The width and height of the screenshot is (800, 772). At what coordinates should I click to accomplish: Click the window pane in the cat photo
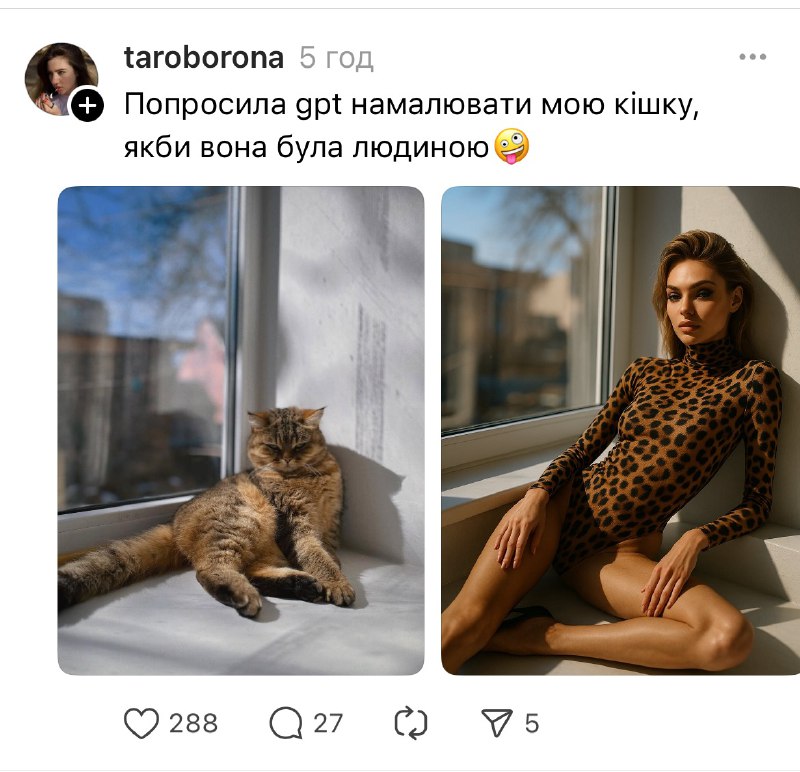pyautogui.click(x=143, y=347)
